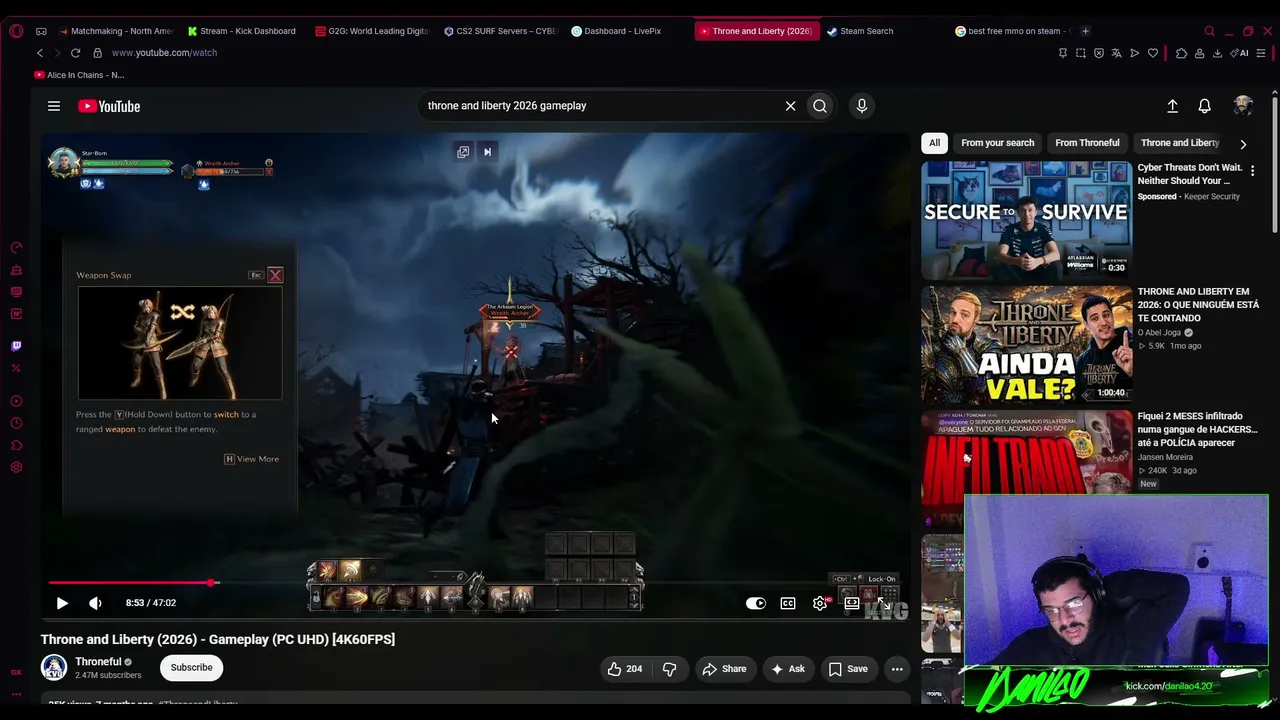This screenshot has width=1280, height=720.
Task: Click the Share button
Action: click(x=724, y=669)
